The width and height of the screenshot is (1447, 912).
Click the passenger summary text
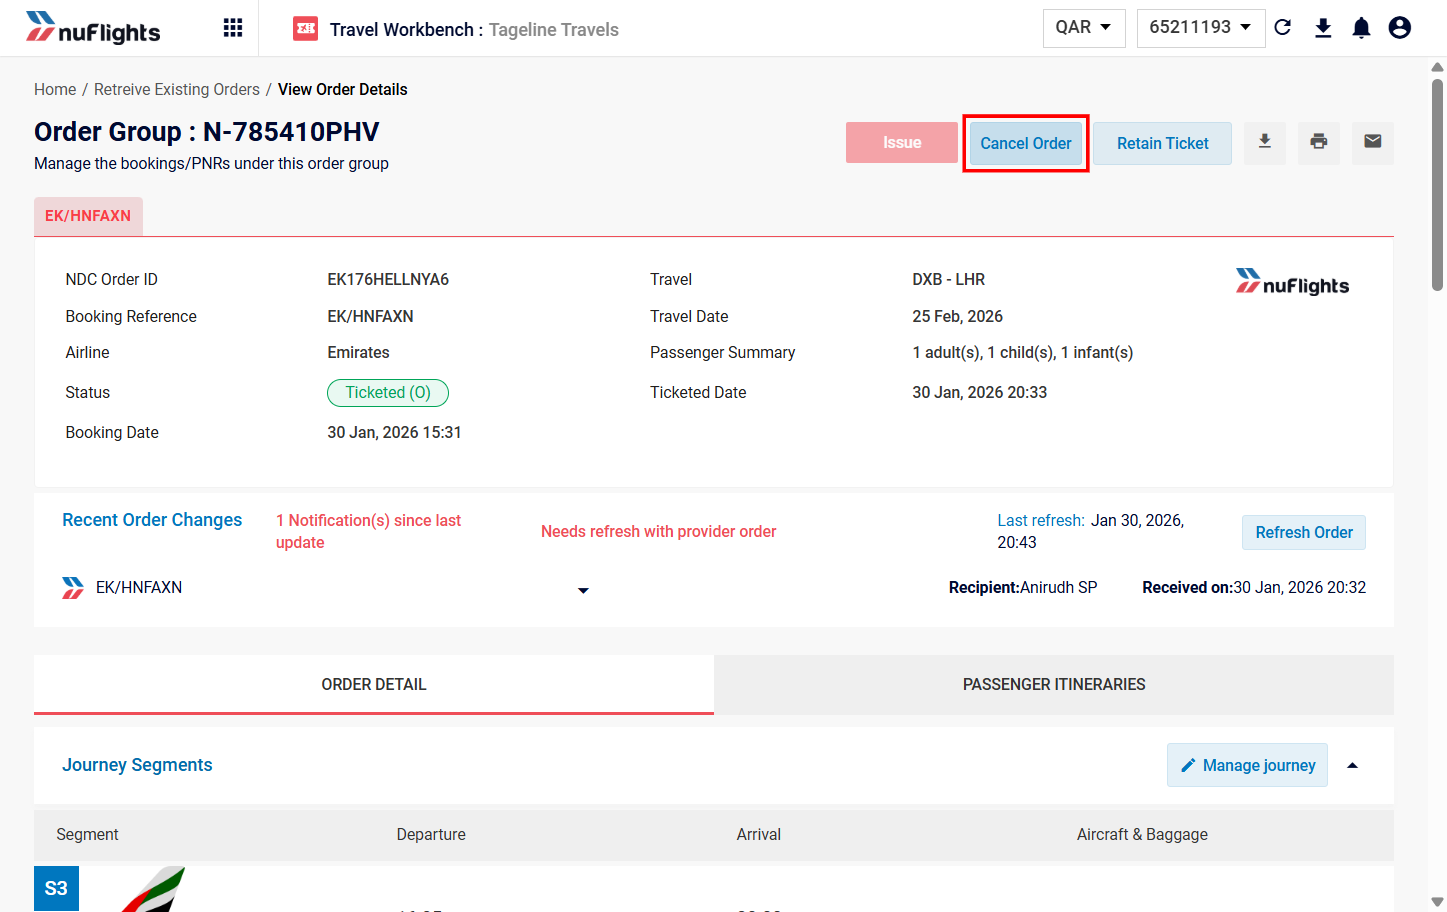coord(1023,353)
